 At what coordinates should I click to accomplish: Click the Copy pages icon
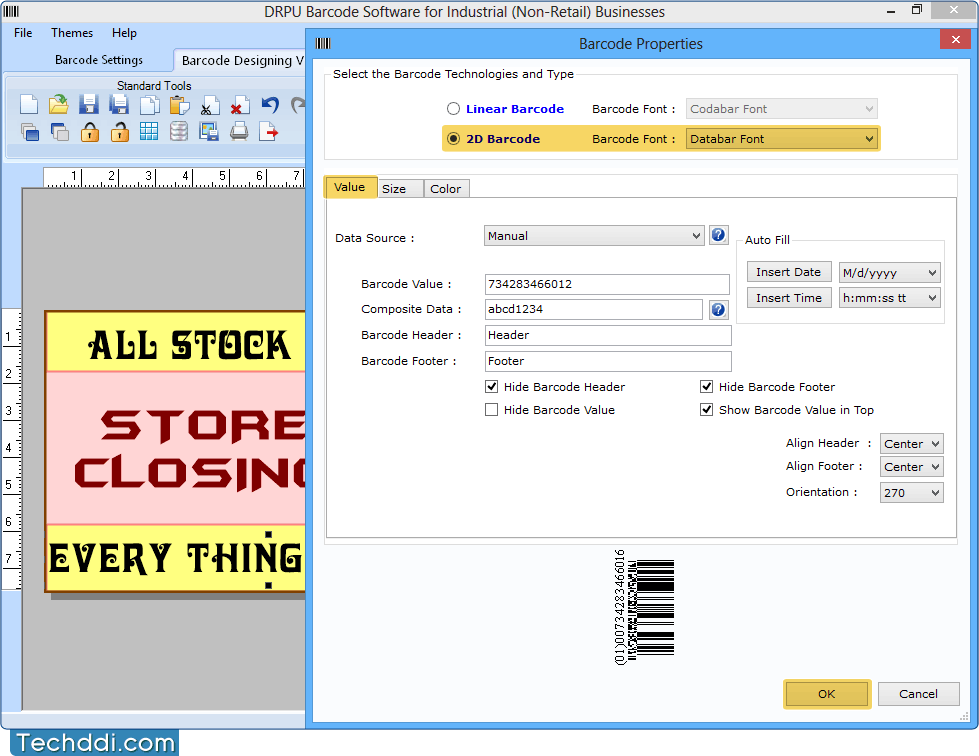click(149, 104)
